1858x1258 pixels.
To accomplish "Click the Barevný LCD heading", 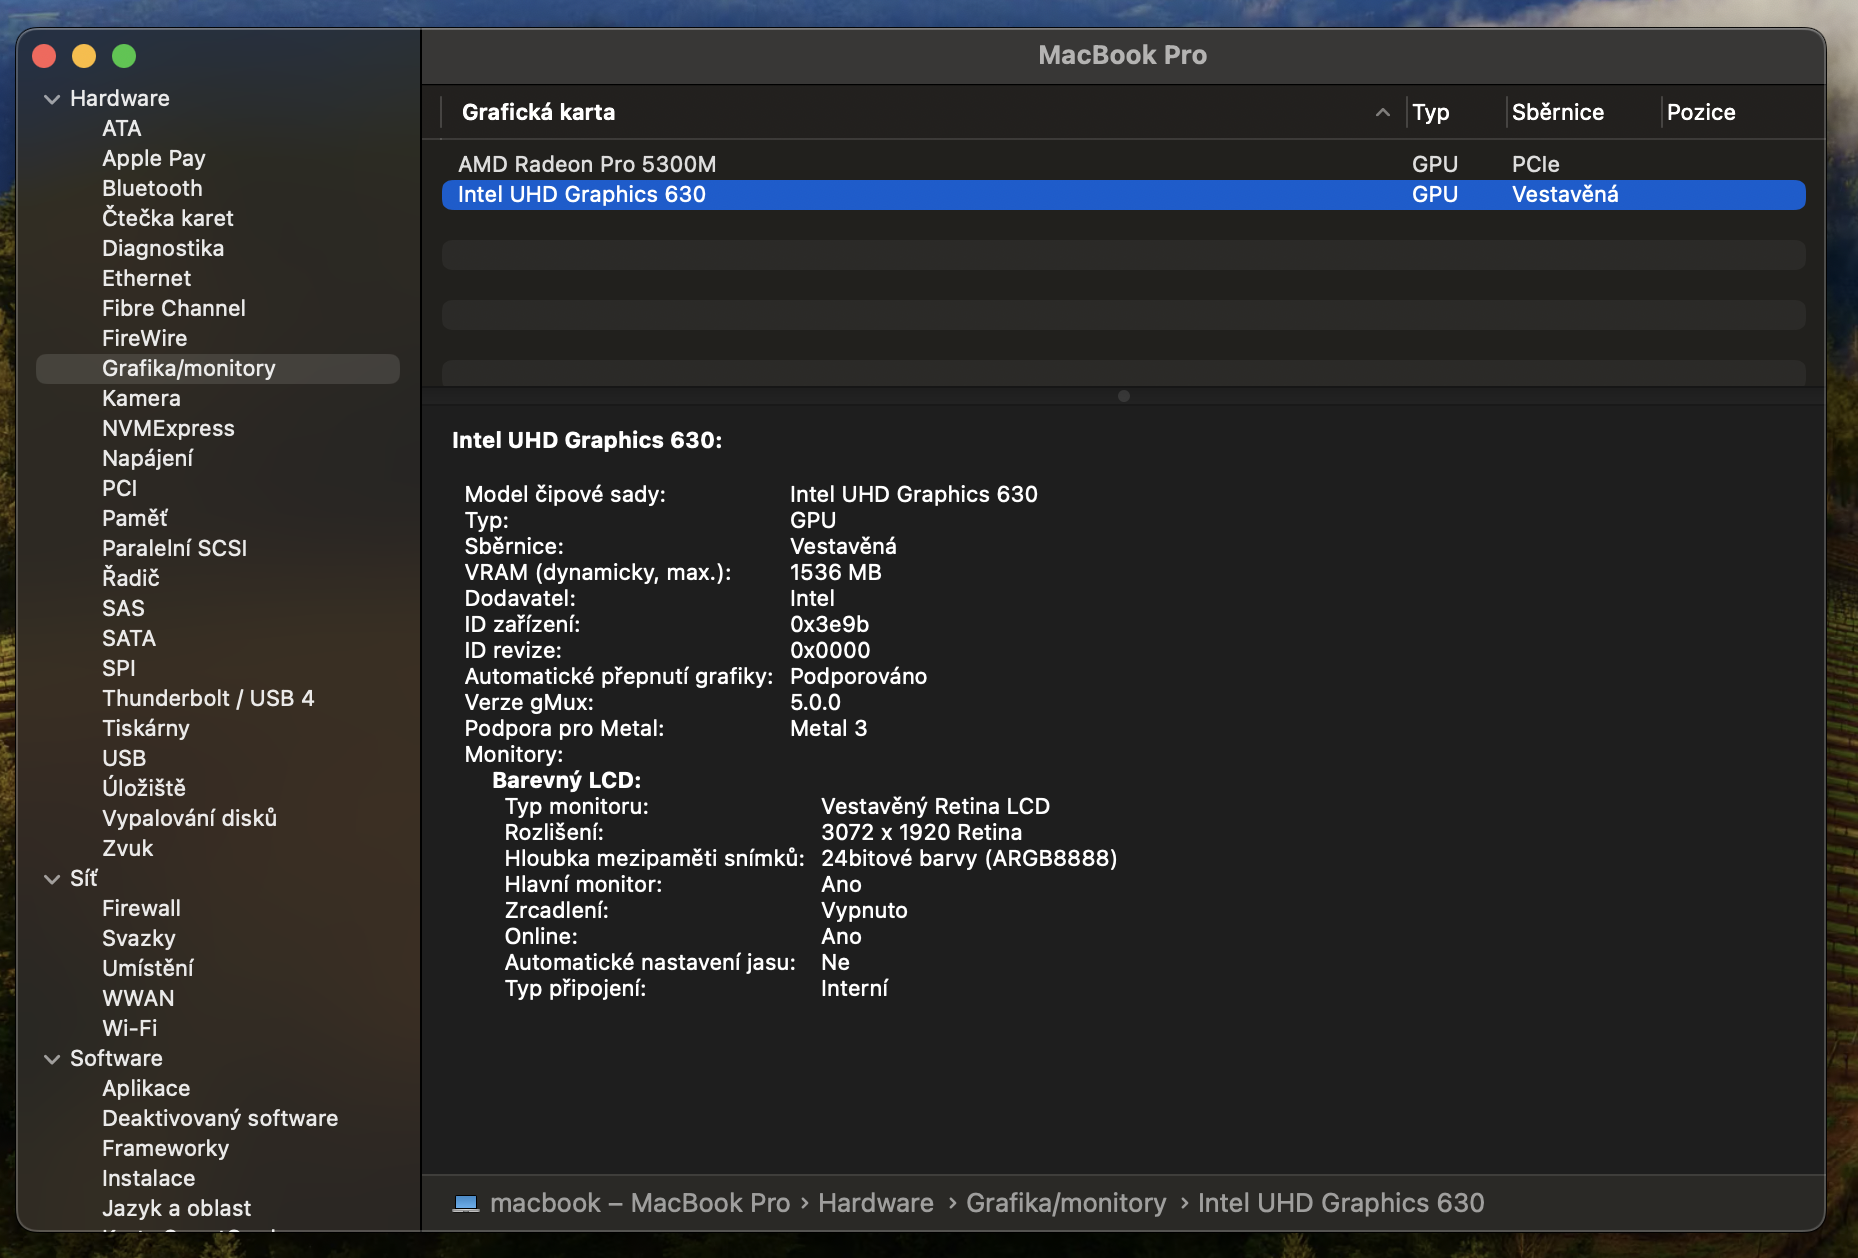I will point(566,780).
